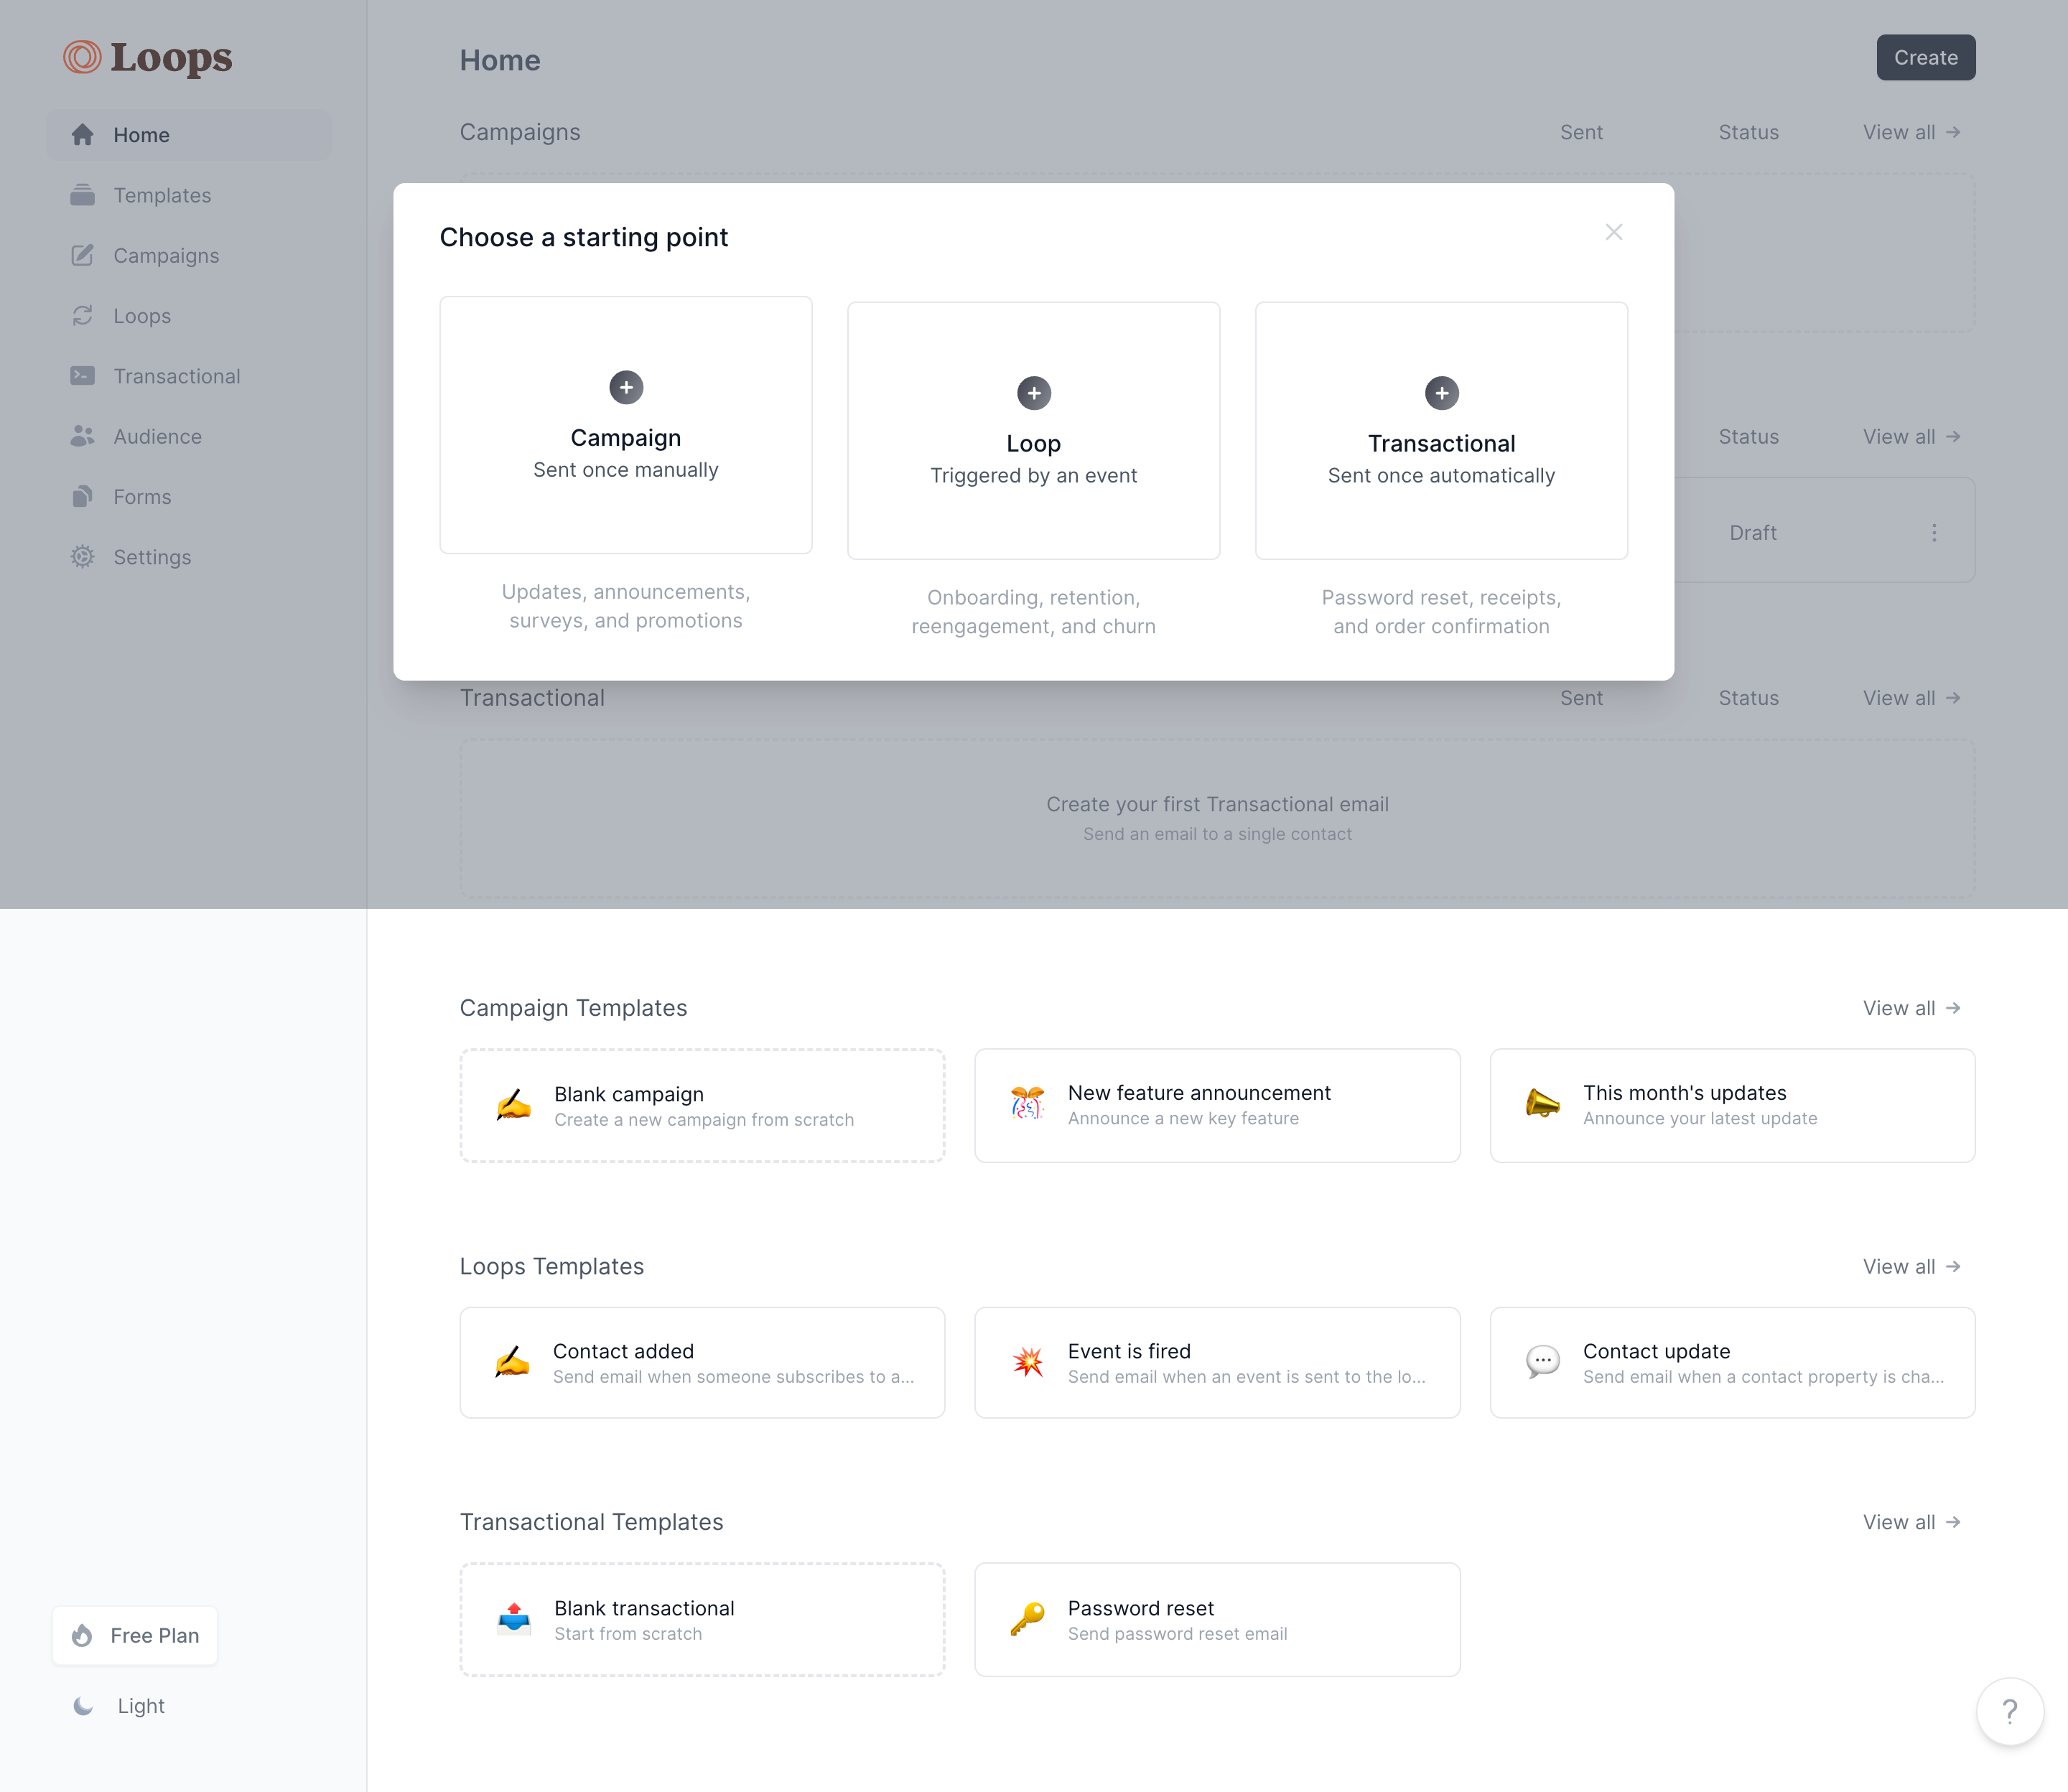2068x1792 pixels.
Task: Open Loops in the sidebar
Action: tap(189, 316)
